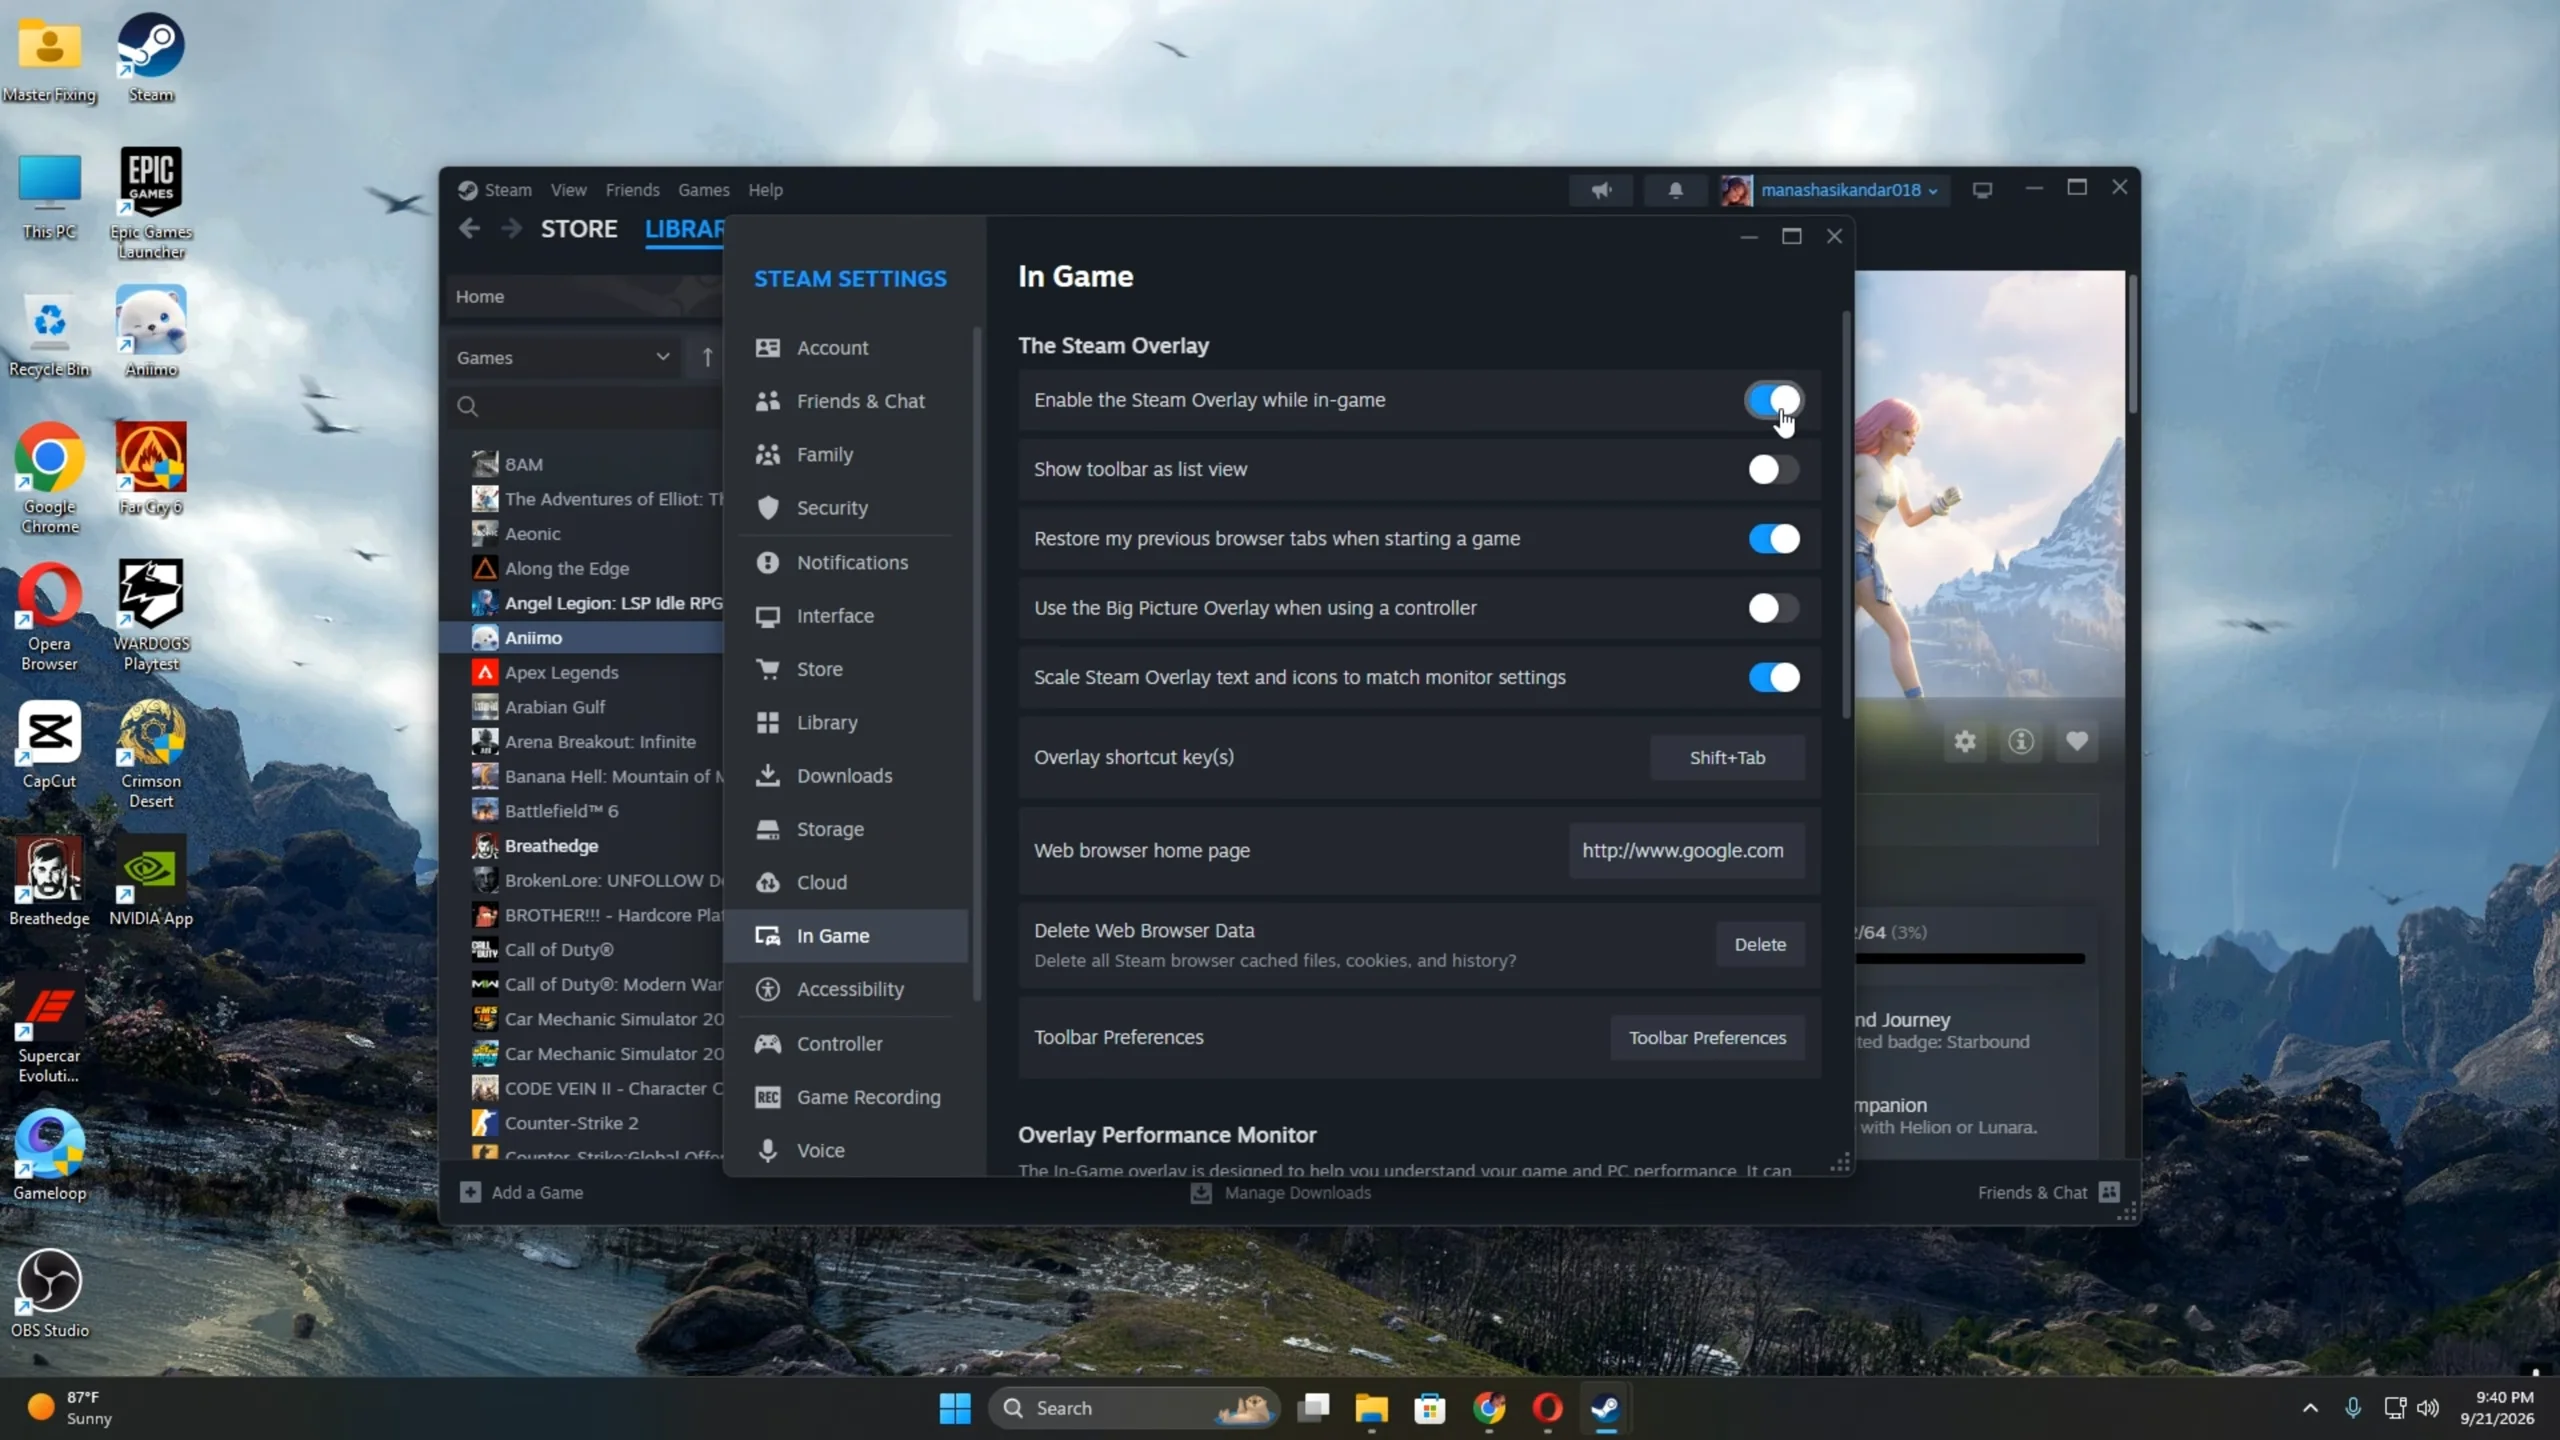Image resolution: width=2560 pixels, height=1440 pixels.
Task: Enable Big Picture Overlay with controller
Action: coord(1774,608)
